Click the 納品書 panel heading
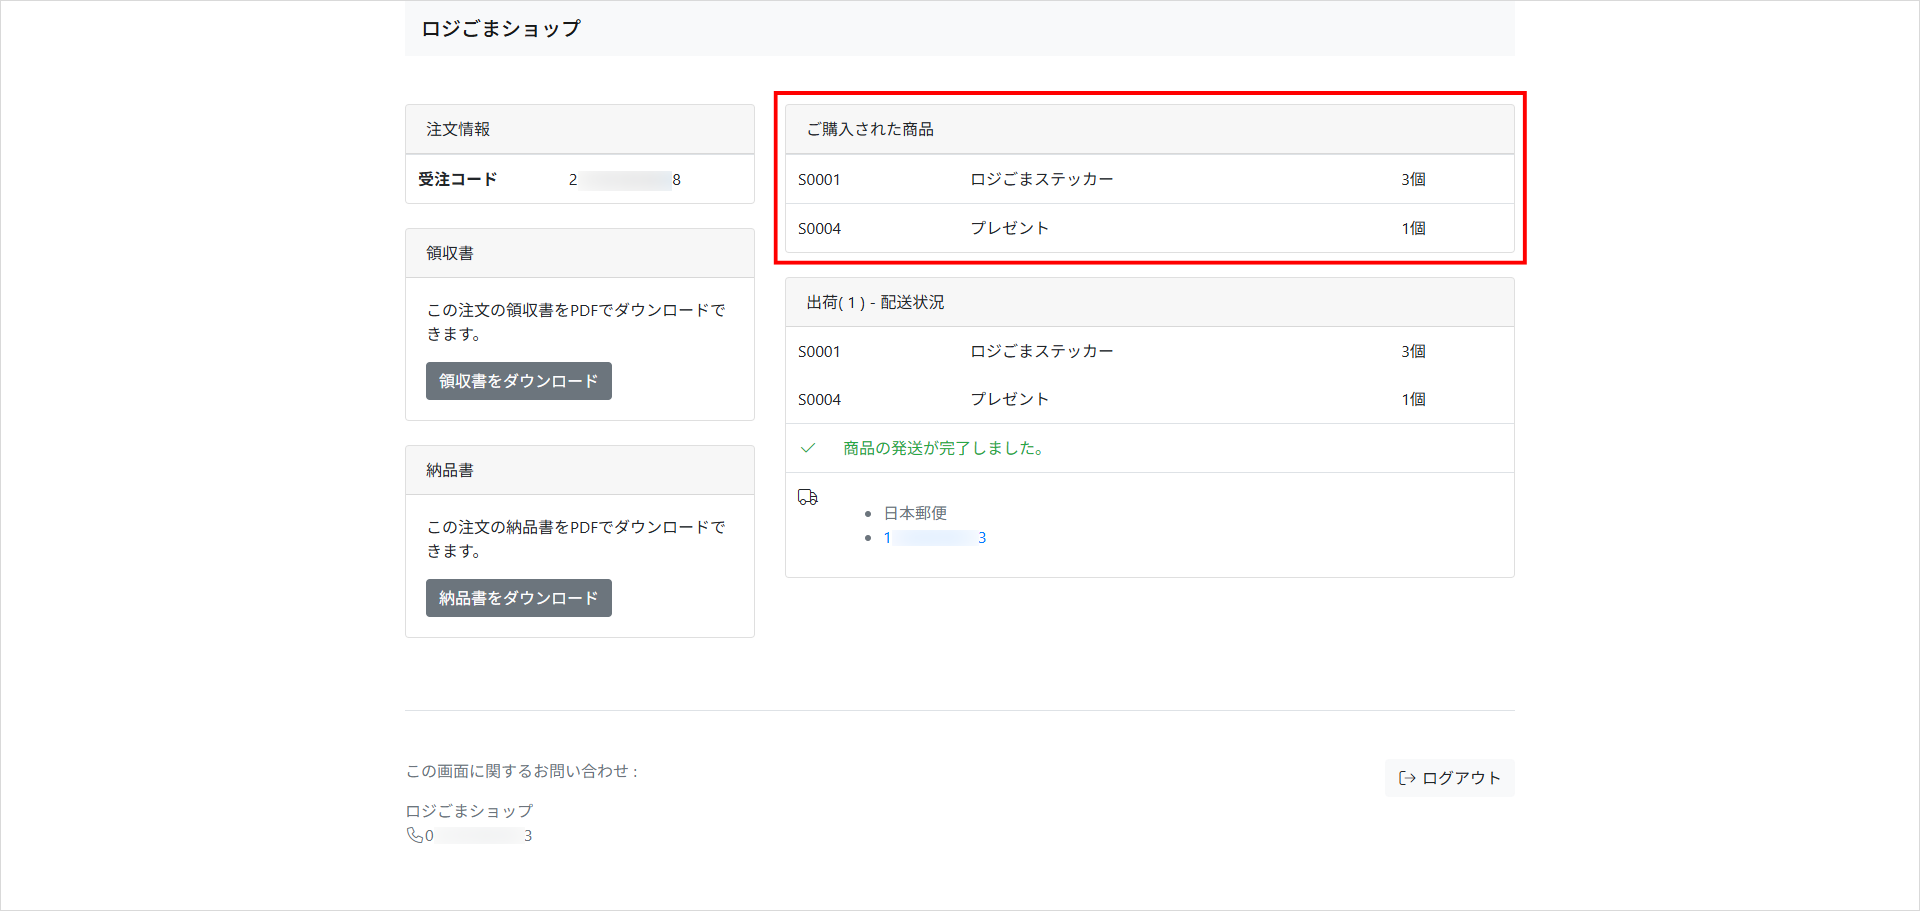Viewport: 1920px width, 911px height. pos(450,470)
